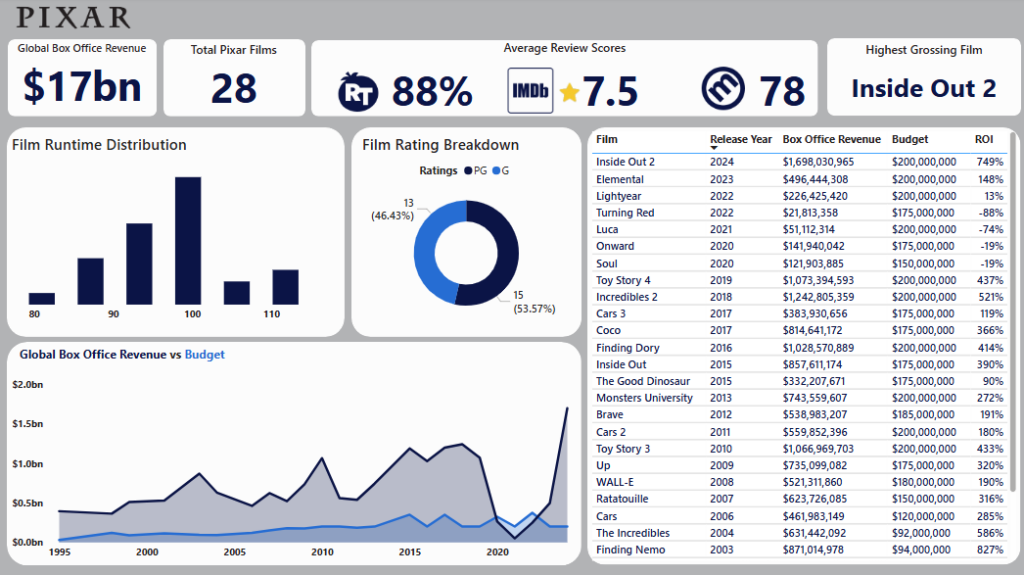Select the Elemental film row
Image resolution: width=1024 pixels, height=575 pixels.
pos(799,179)
